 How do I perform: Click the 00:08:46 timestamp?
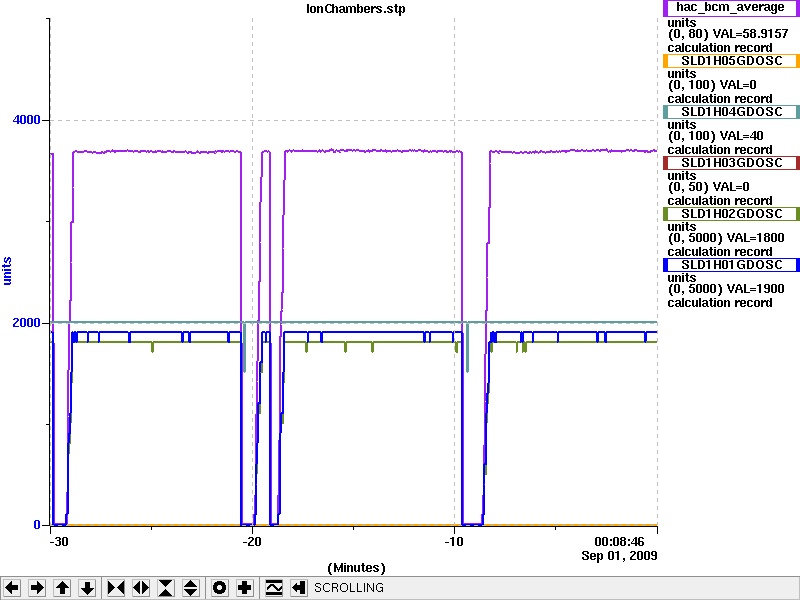click(619, 542)
